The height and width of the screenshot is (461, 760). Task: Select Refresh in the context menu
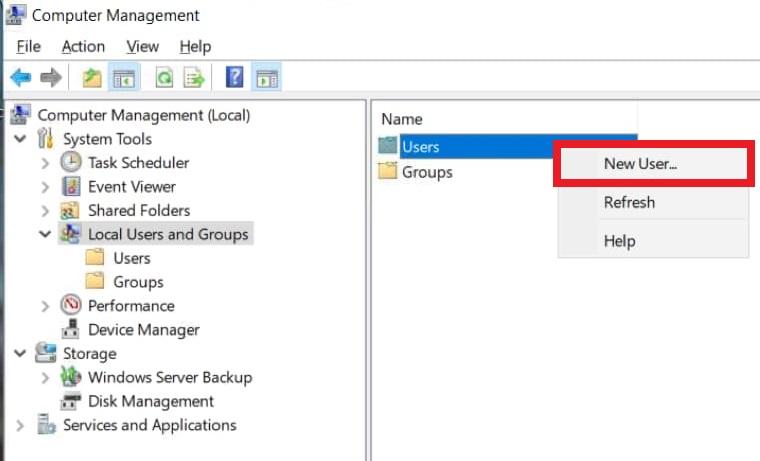point(629,202)
